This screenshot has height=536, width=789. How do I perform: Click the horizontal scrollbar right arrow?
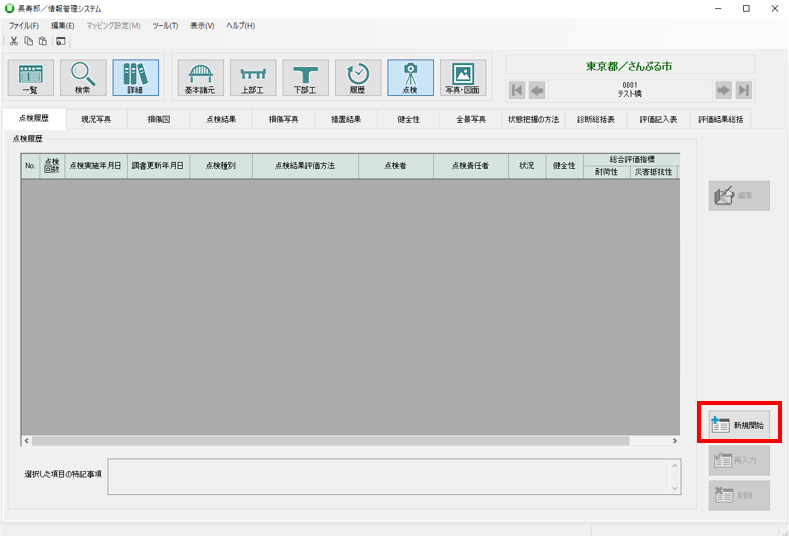(675, 440)
